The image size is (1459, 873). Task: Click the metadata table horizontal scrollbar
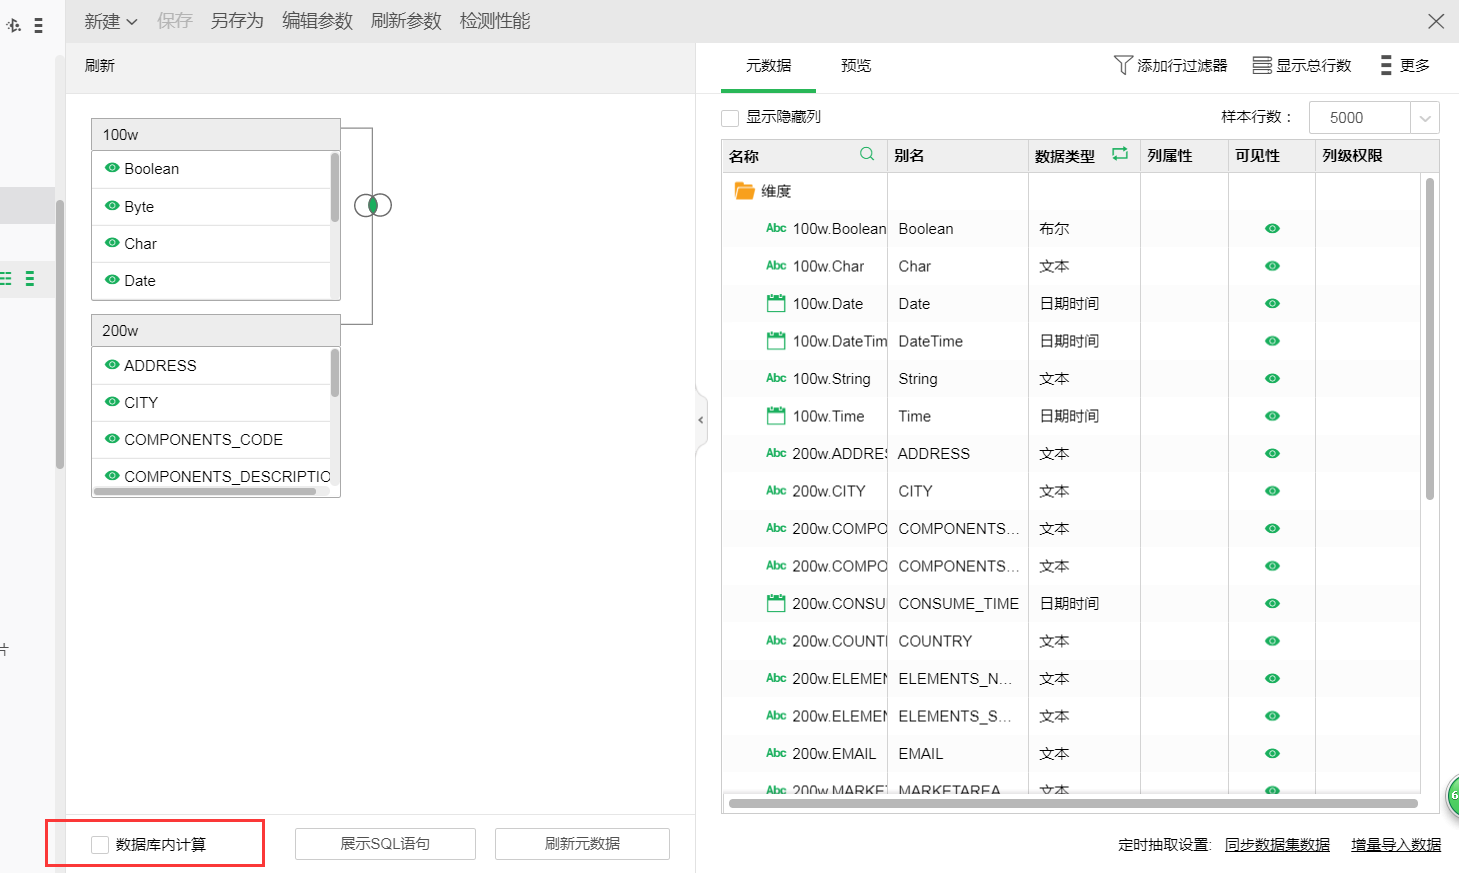click(1072, 803)
